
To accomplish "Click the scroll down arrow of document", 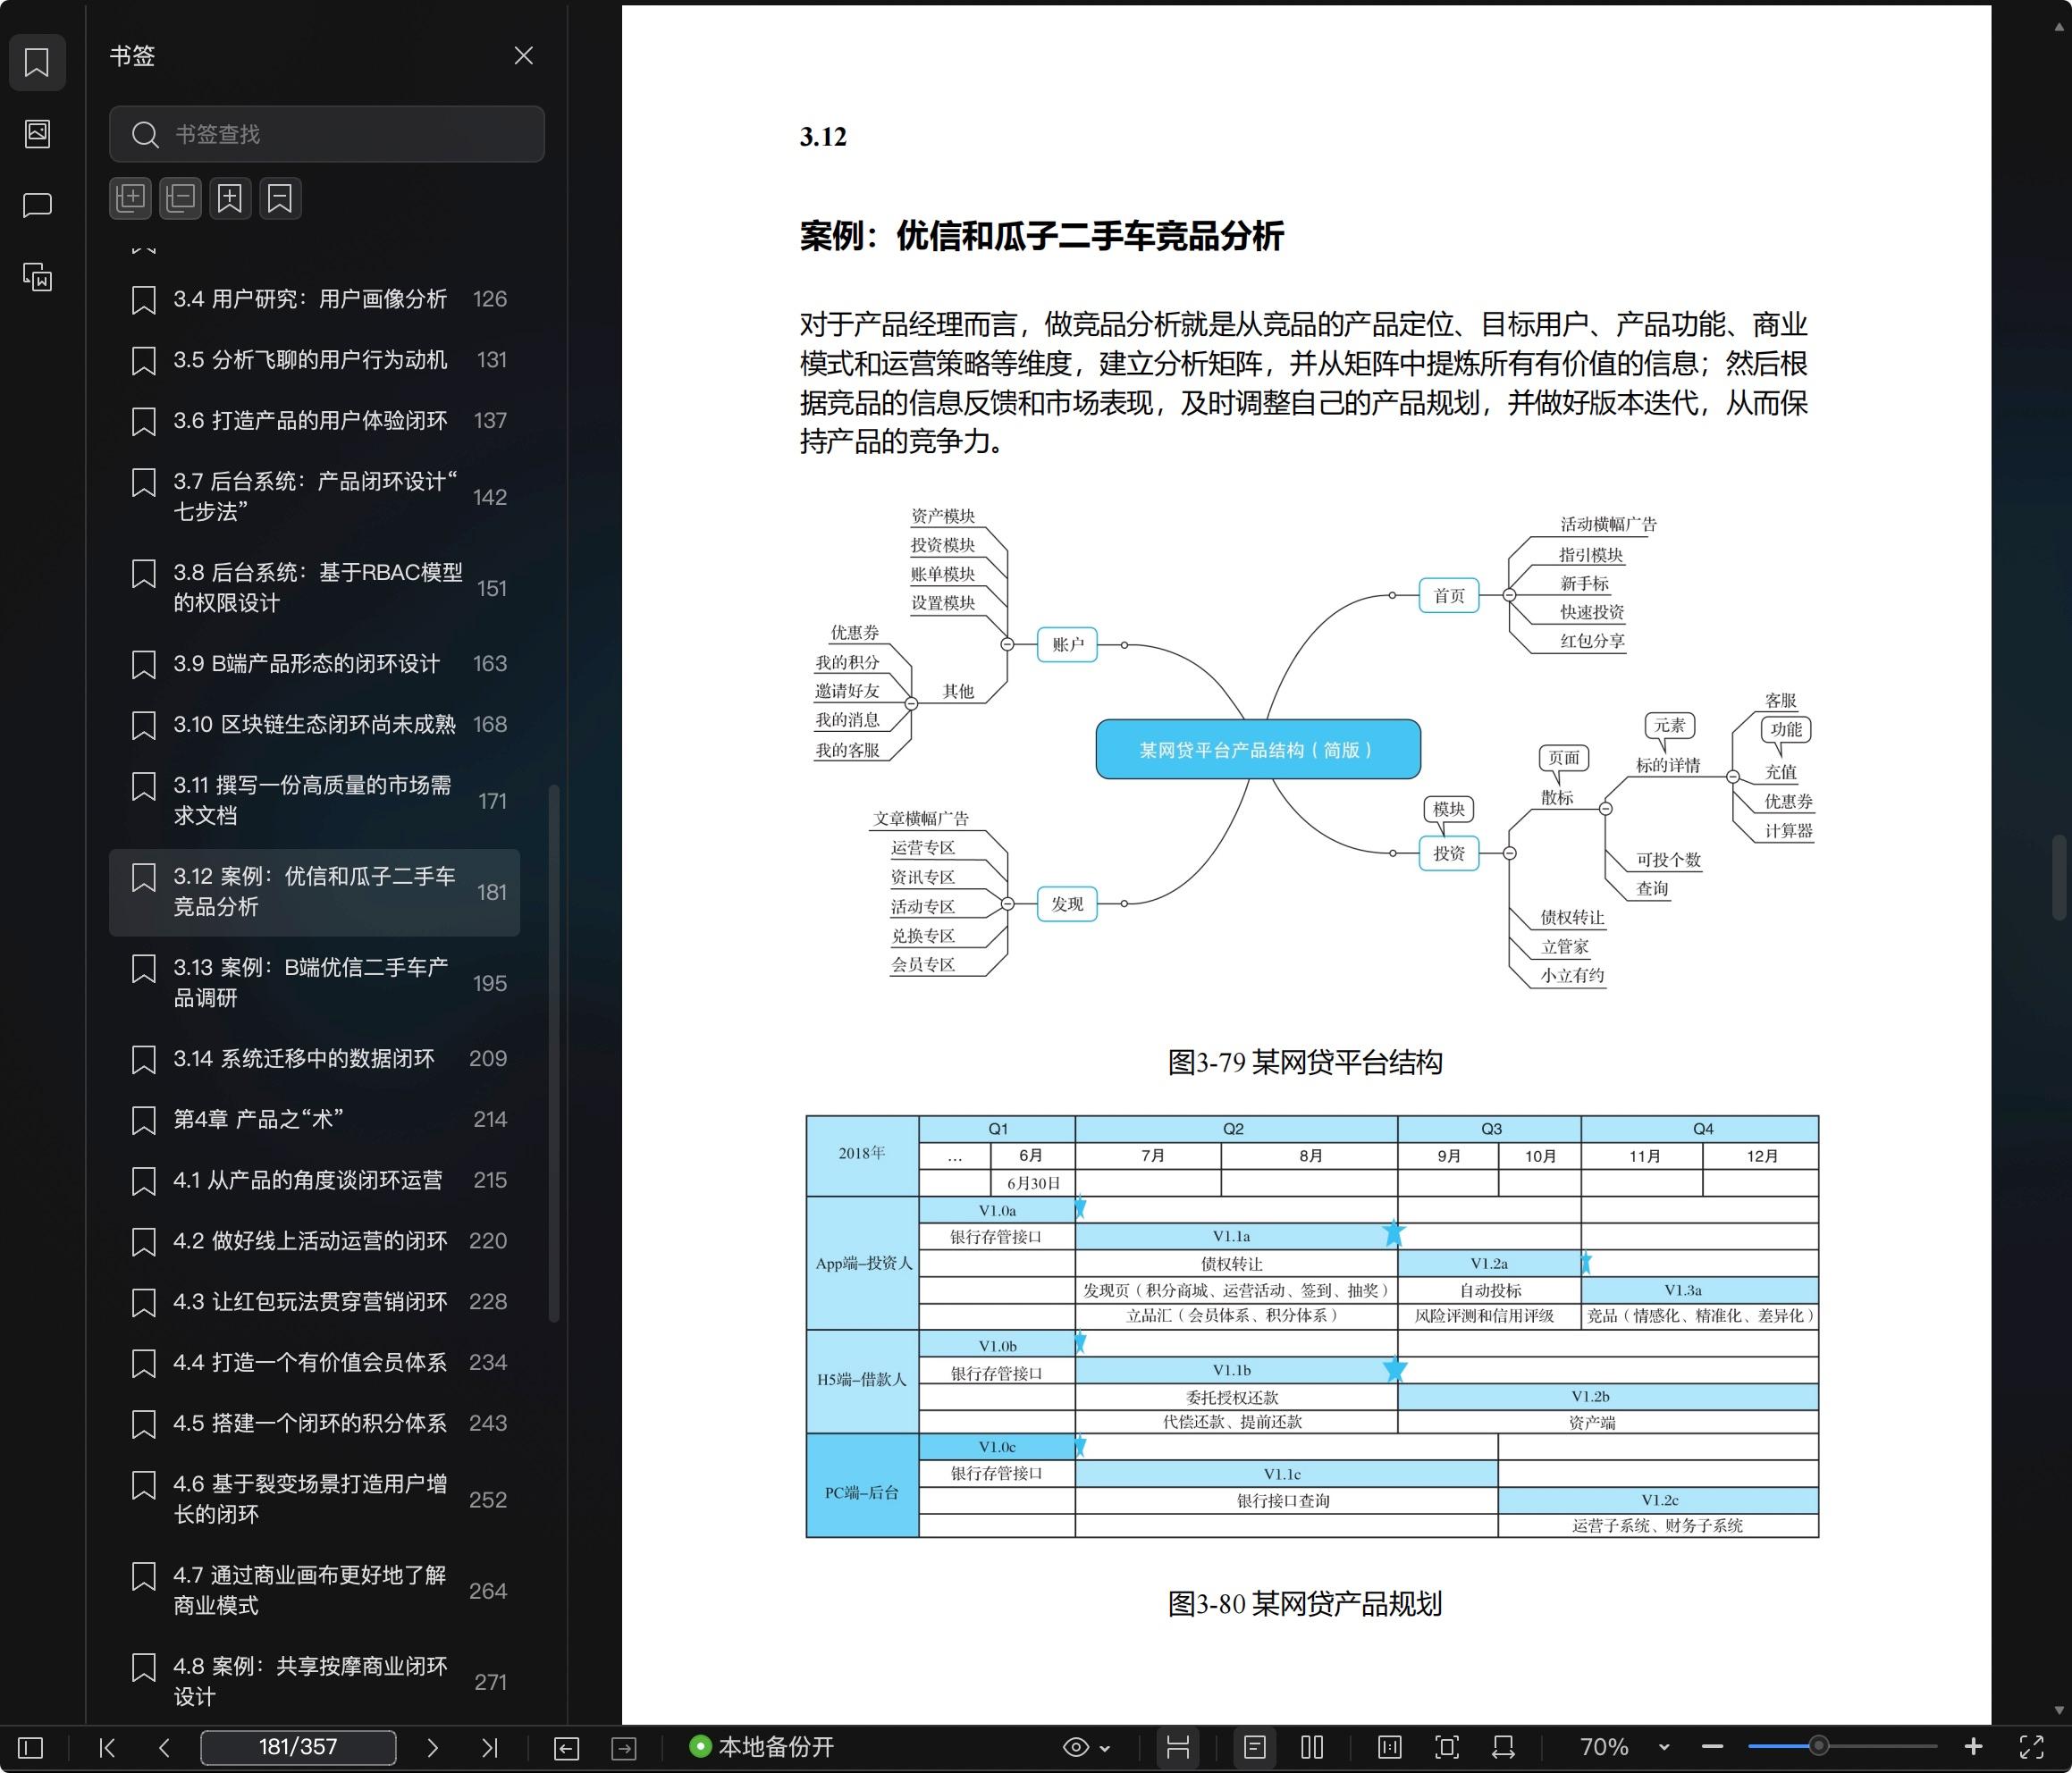I will pos(2059,1711).
